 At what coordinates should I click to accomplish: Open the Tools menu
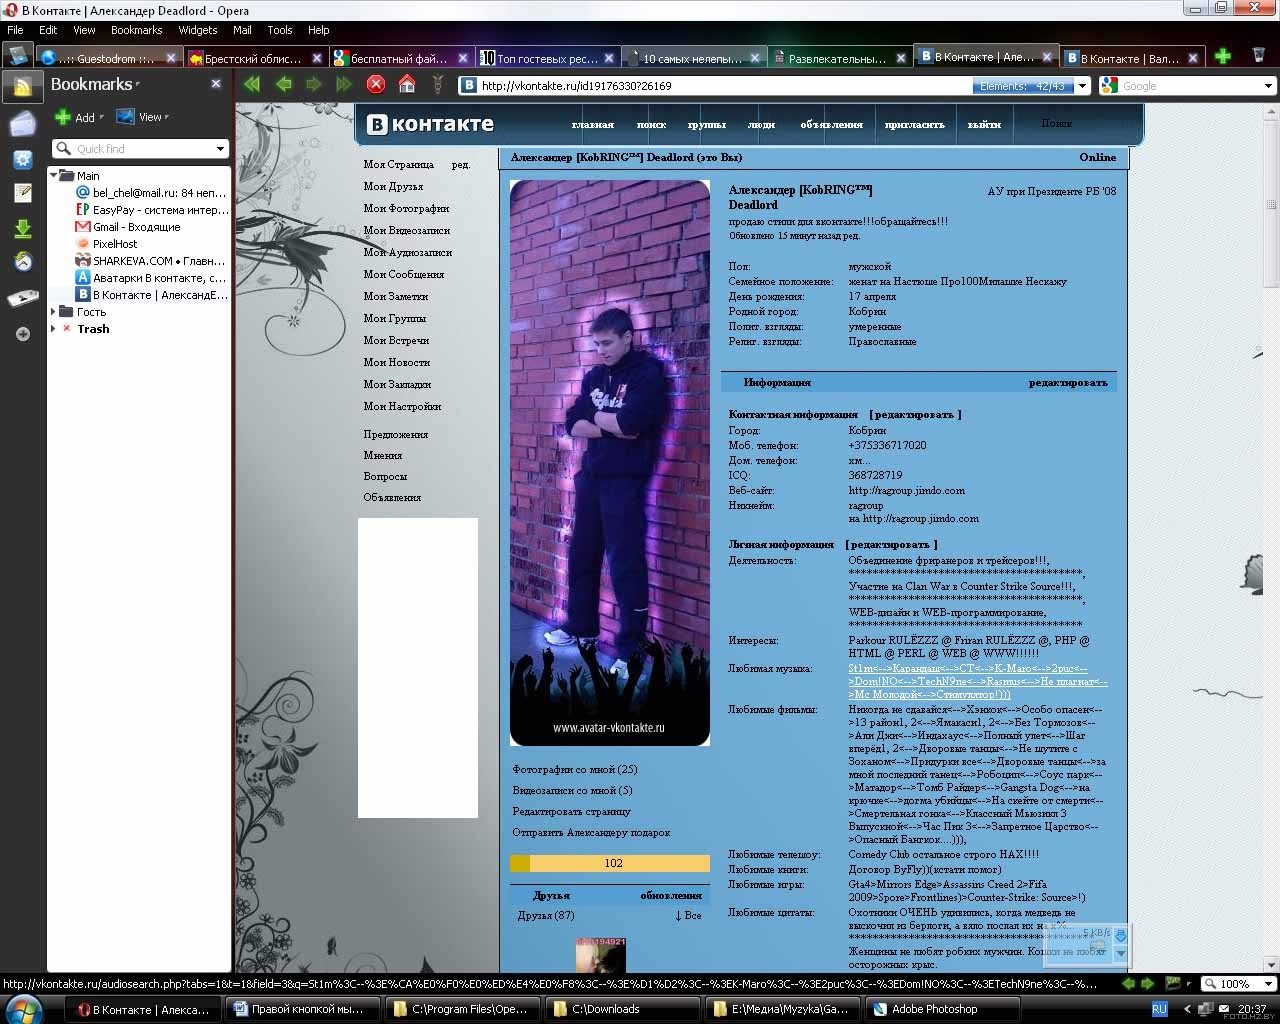pos(280,30)
